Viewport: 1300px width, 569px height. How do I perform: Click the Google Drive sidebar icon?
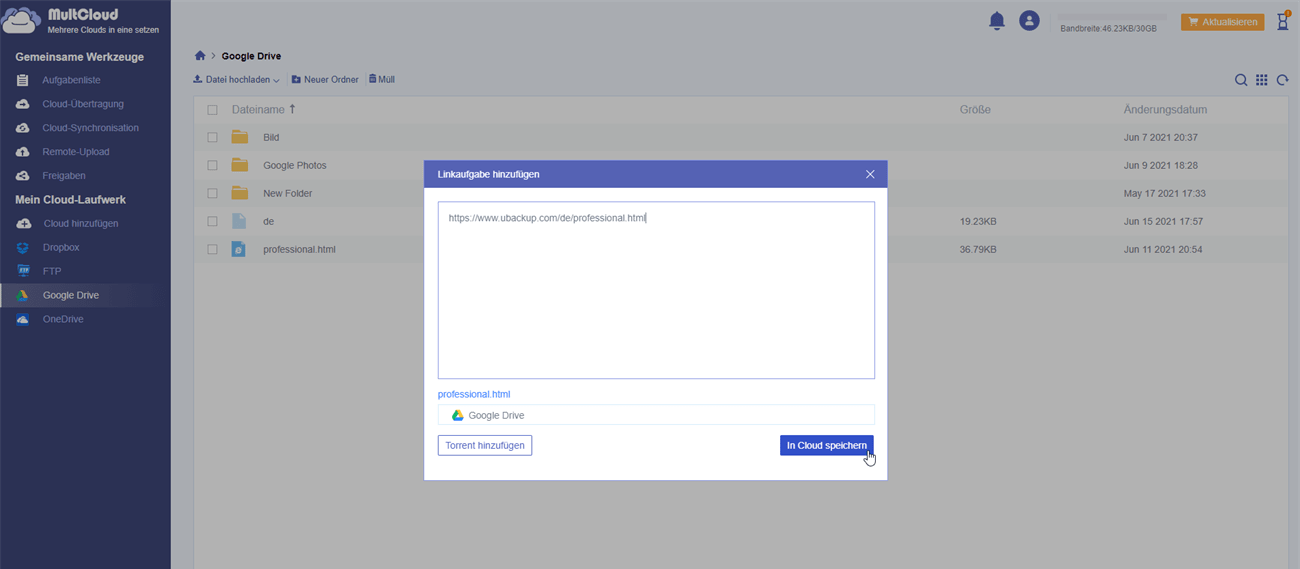click(23, 296)
